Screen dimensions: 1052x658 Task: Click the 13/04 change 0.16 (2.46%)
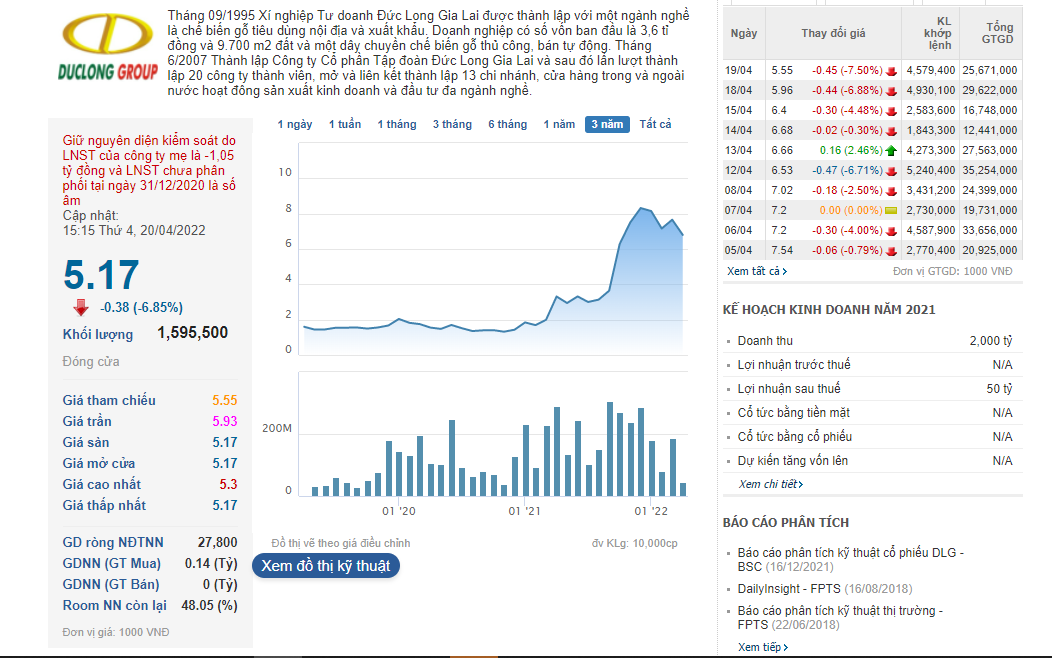click(851, 150)
